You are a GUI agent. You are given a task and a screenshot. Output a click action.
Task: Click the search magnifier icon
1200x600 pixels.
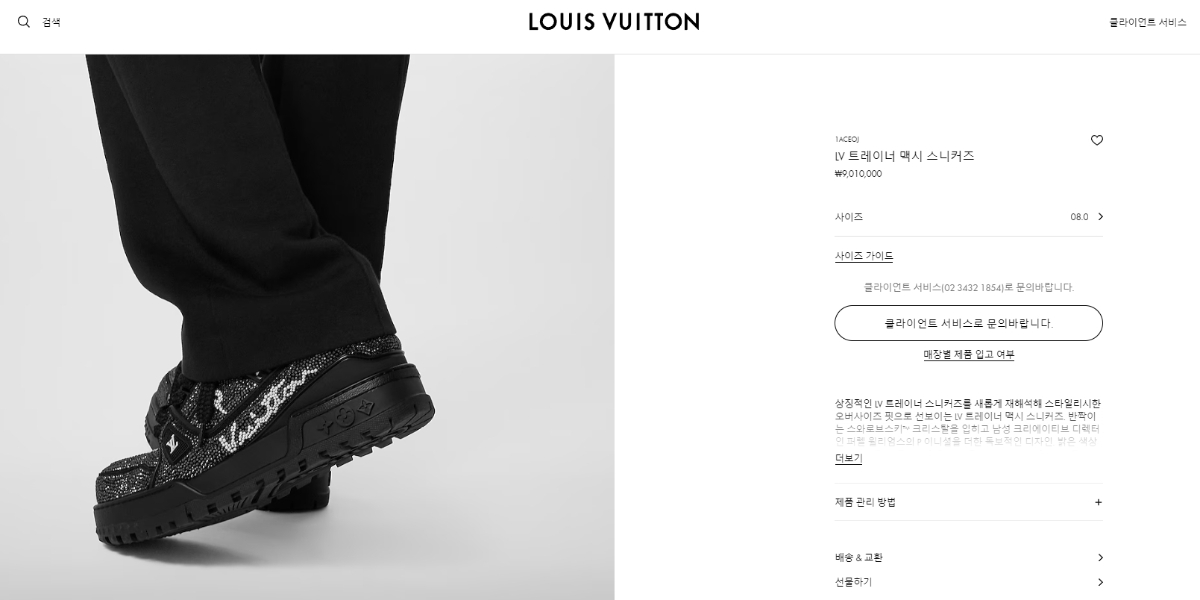click(24, 21)
